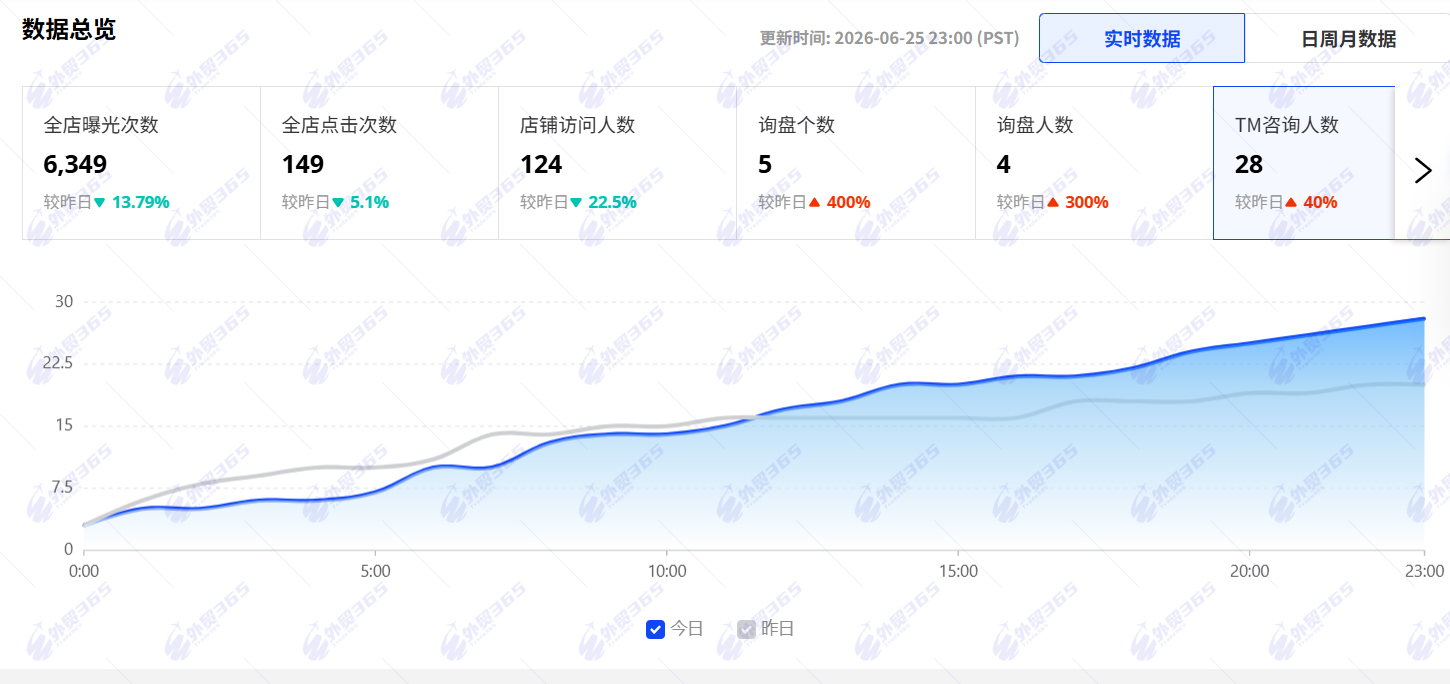Click the 数据总览 heading

click(69, 29)
